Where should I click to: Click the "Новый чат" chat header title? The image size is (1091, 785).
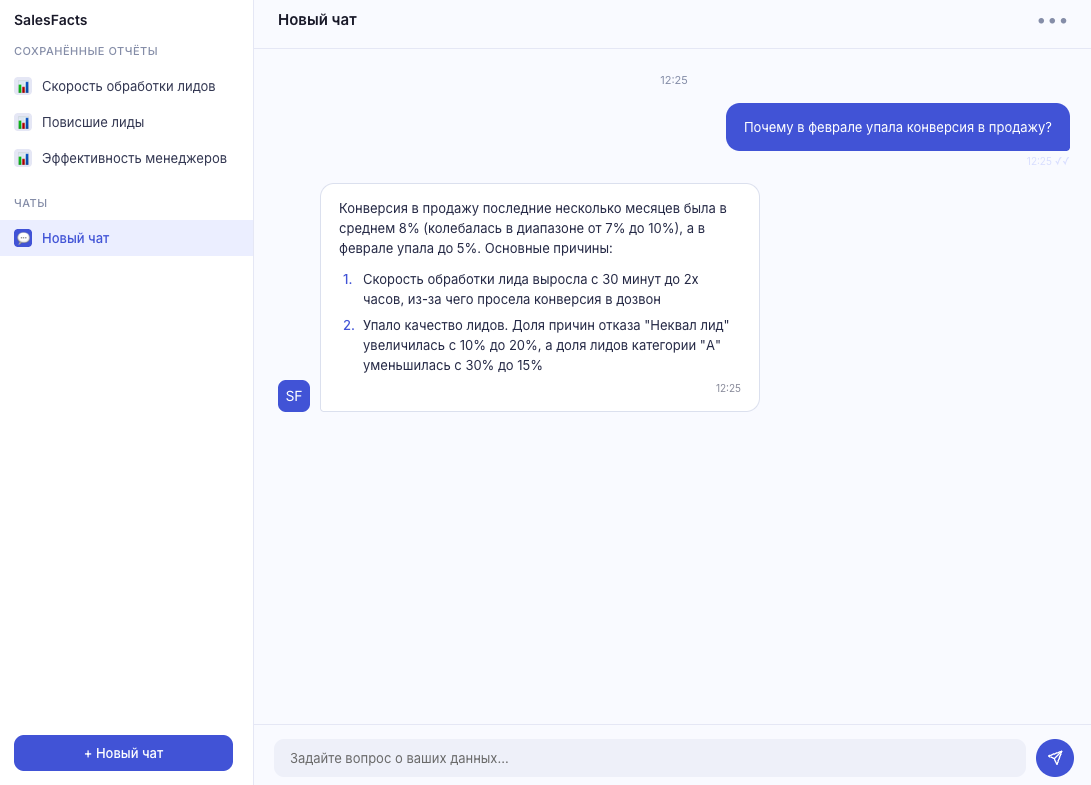317,19
